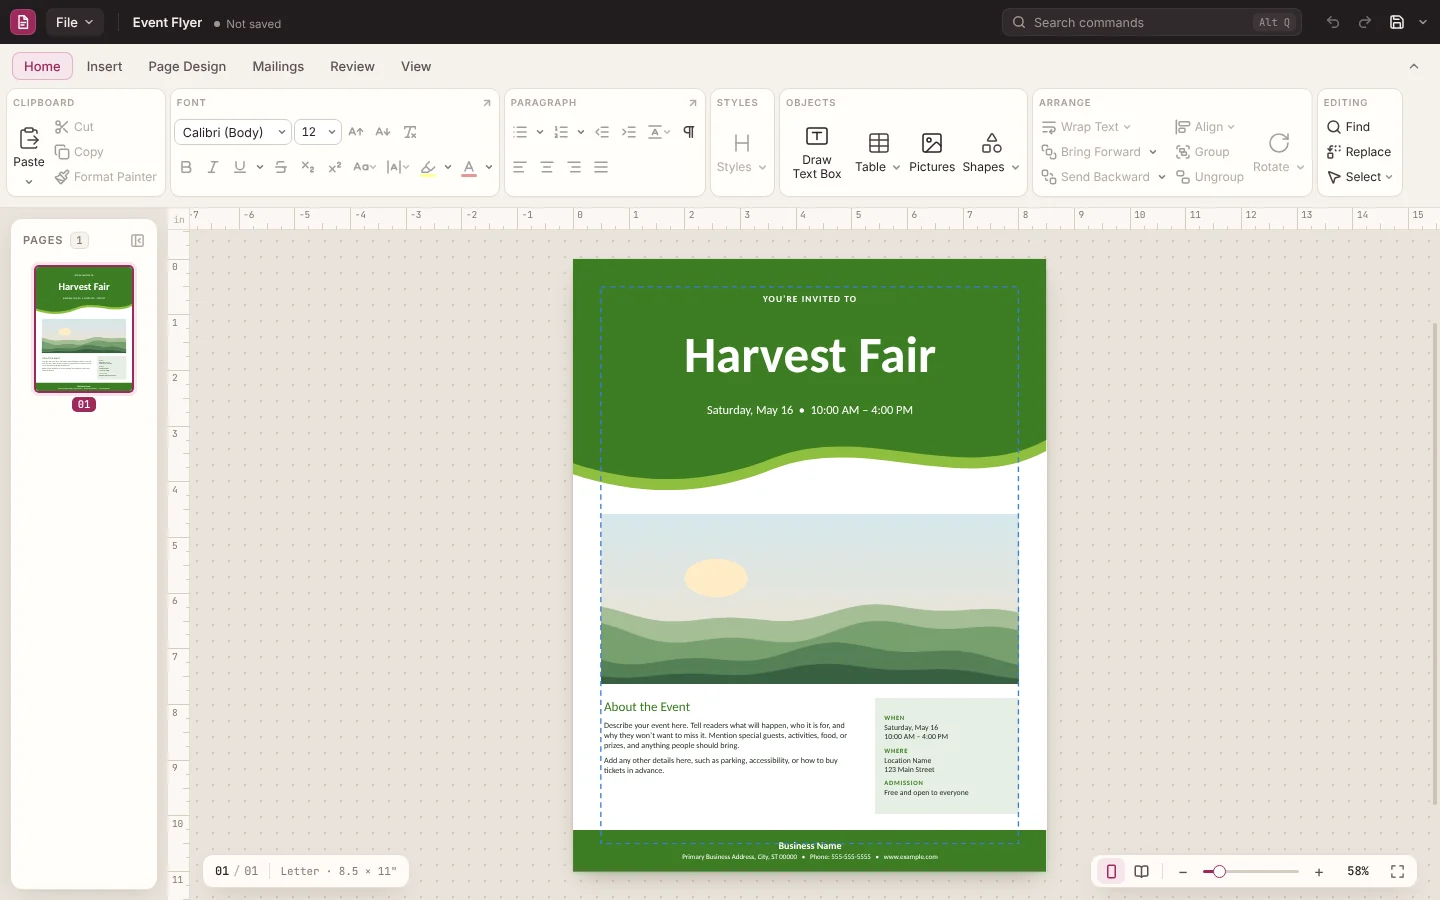Open the Font dialog launcher

[487, 103]
